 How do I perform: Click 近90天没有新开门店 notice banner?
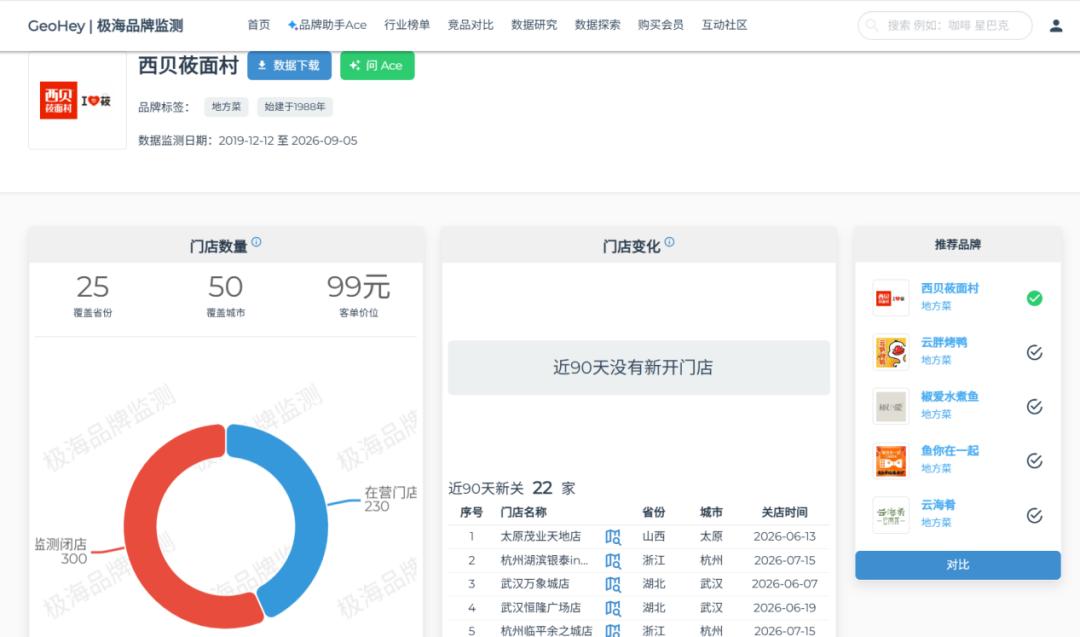coord(638,368)
